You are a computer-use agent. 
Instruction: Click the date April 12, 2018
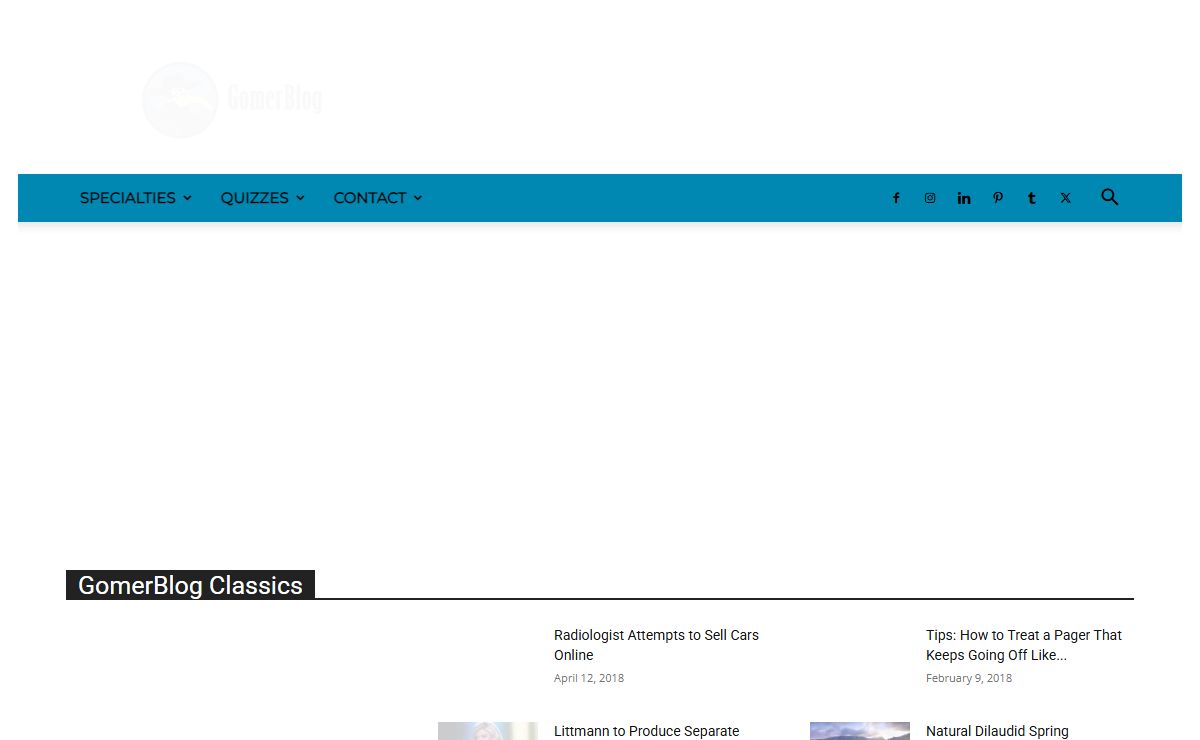[589, 678]
